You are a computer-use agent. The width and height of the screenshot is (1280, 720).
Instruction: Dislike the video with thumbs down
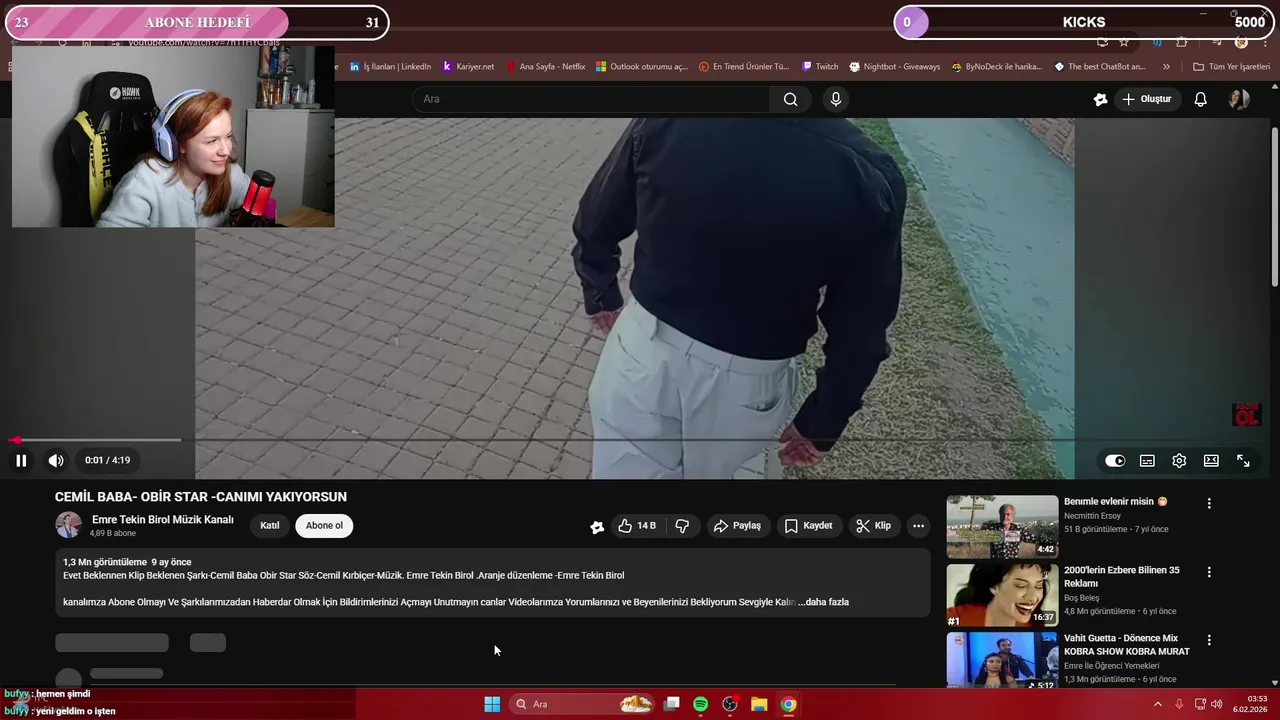pyautogui.click(x=682, y=526)
